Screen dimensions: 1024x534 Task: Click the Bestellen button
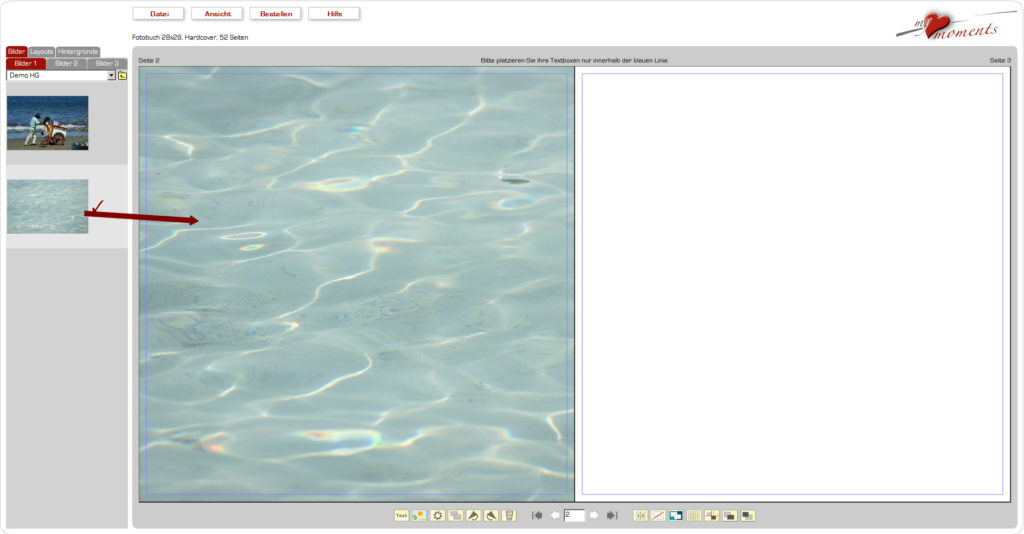point(276,14)
